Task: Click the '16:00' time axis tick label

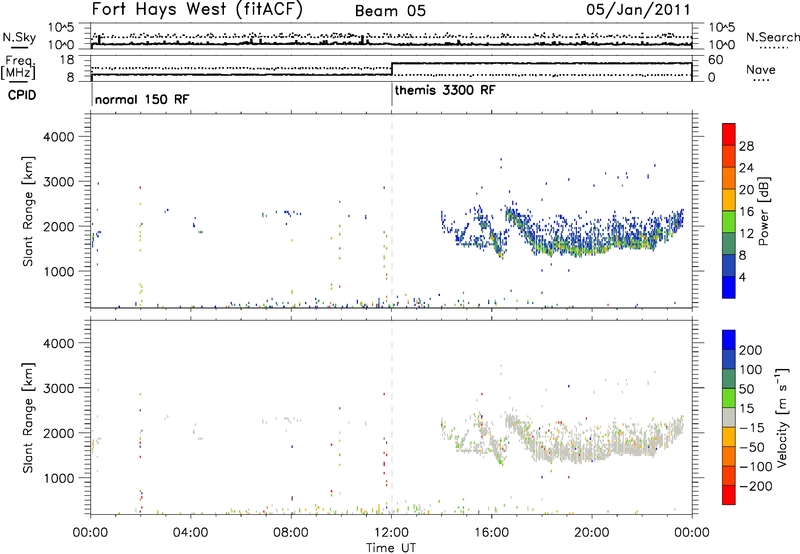Action: click(491, 533)
